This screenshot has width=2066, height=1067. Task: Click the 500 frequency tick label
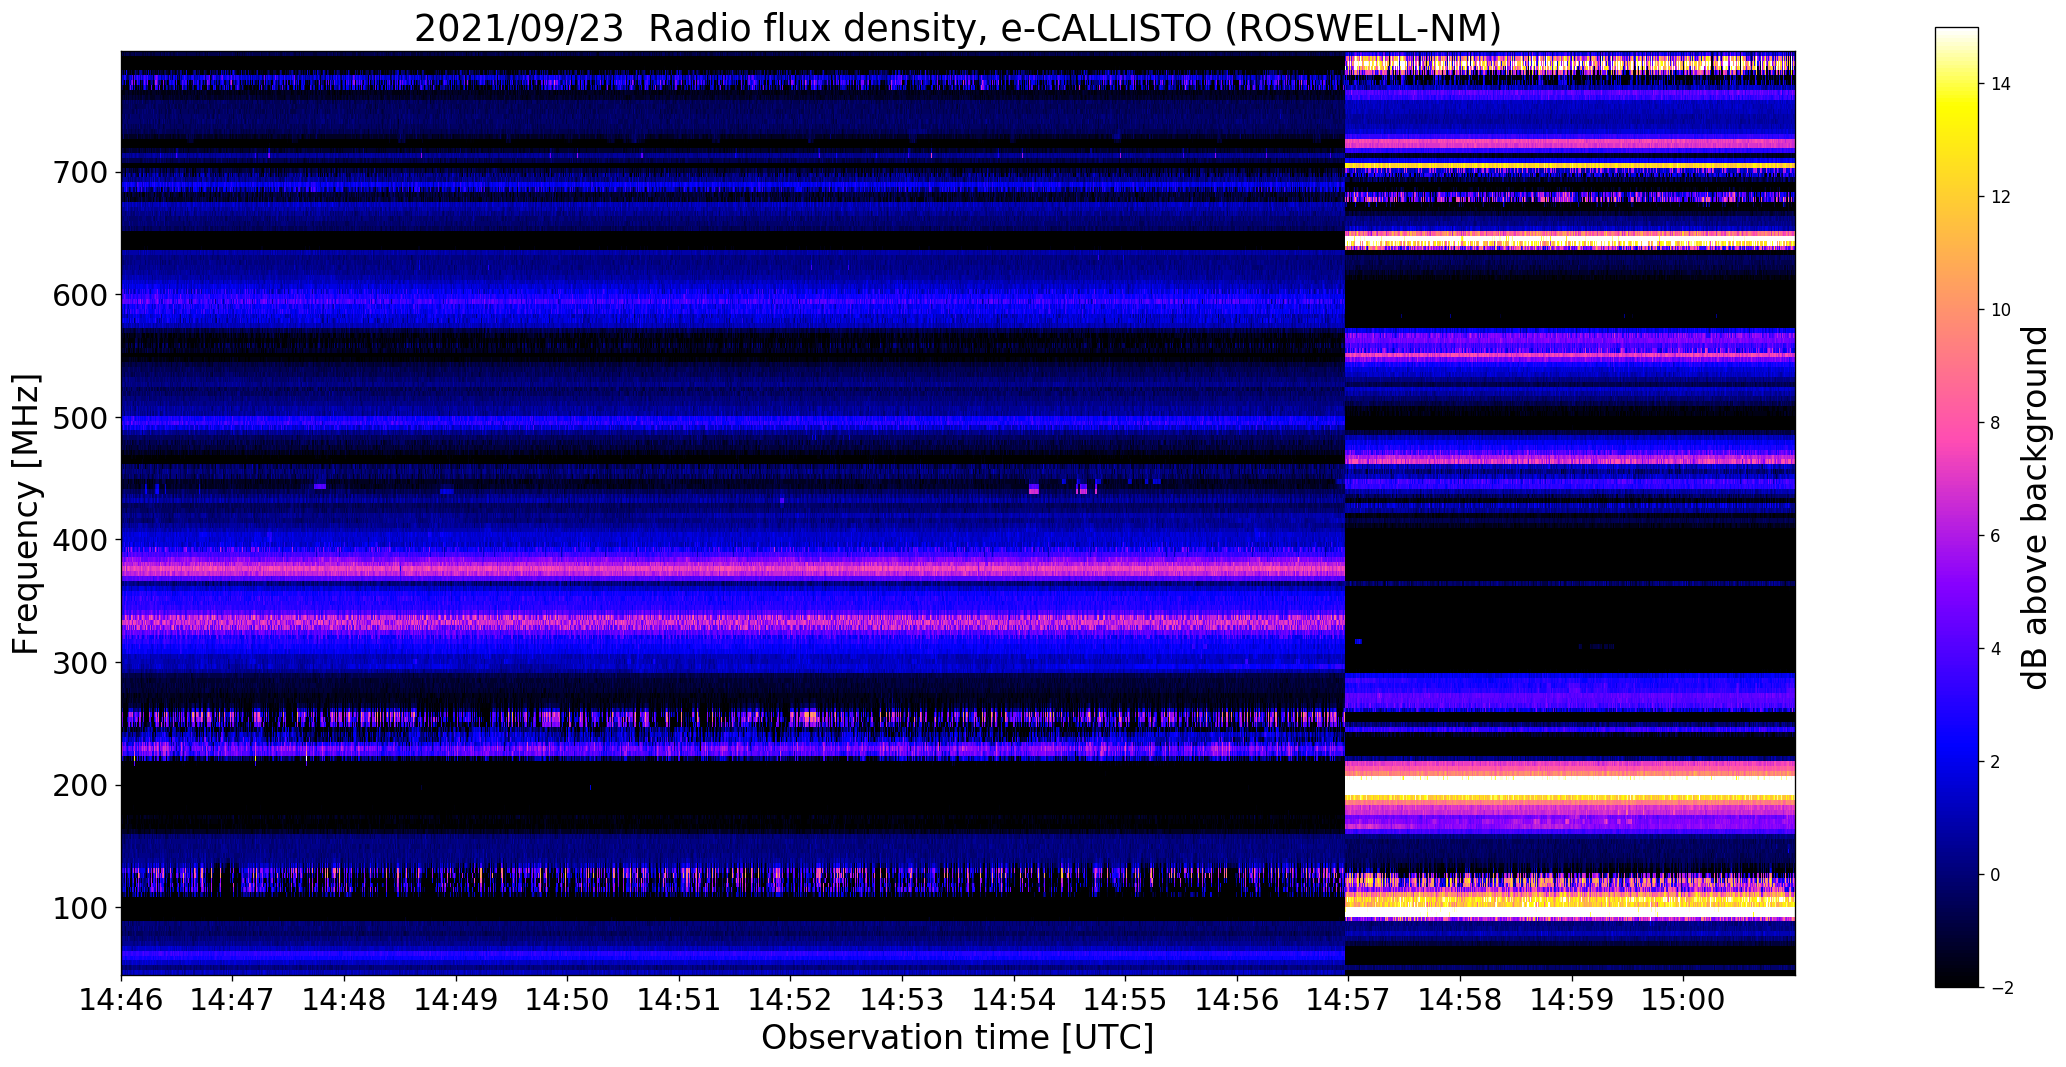tap(80, 418)
